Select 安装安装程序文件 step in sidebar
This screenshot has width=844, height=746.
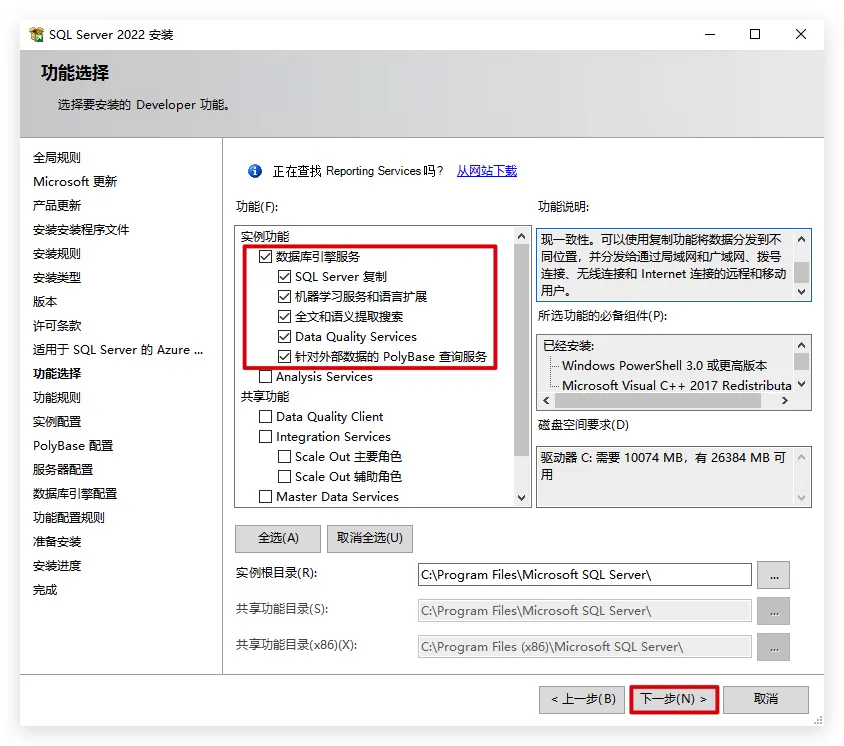(x=81, y=230)
